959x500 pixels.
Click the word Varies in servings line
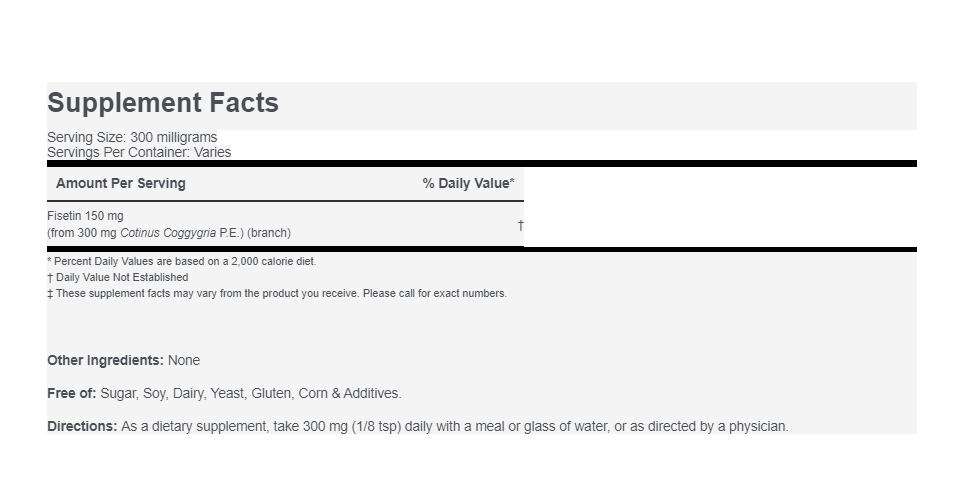213,153
